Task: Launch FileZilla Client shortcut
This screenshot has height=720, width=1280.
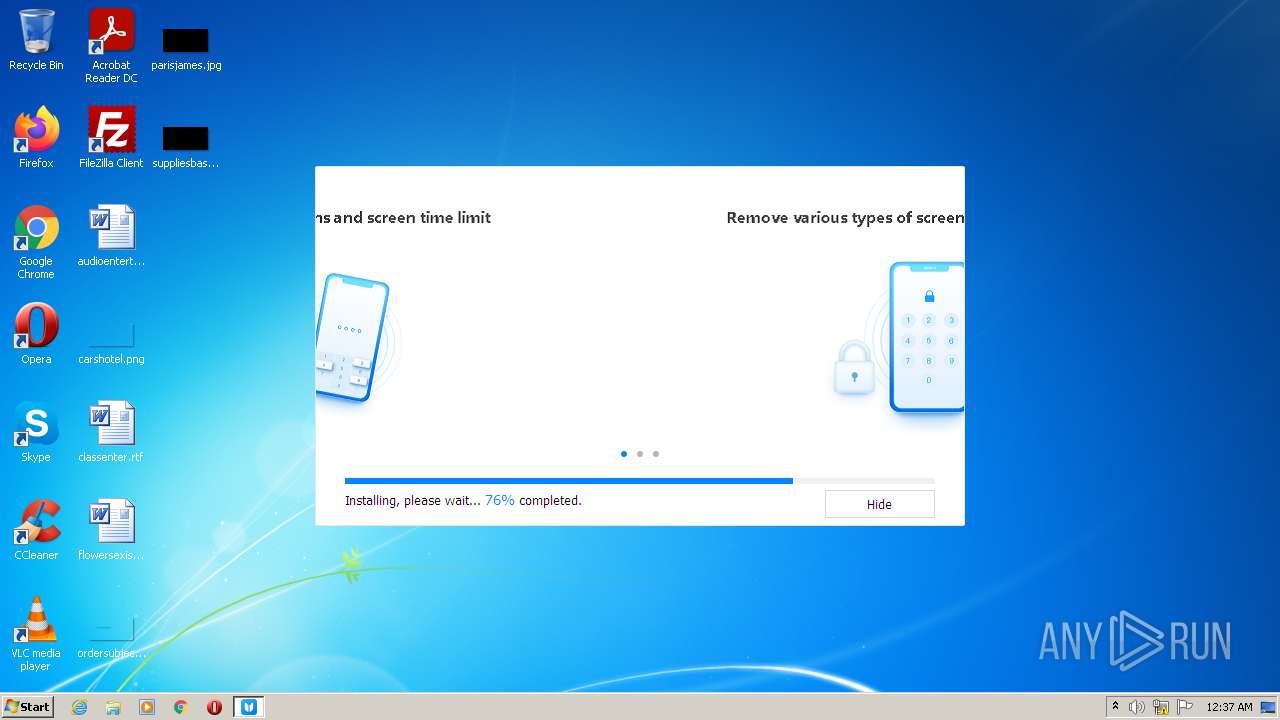Action: click(x=111, y=138)
